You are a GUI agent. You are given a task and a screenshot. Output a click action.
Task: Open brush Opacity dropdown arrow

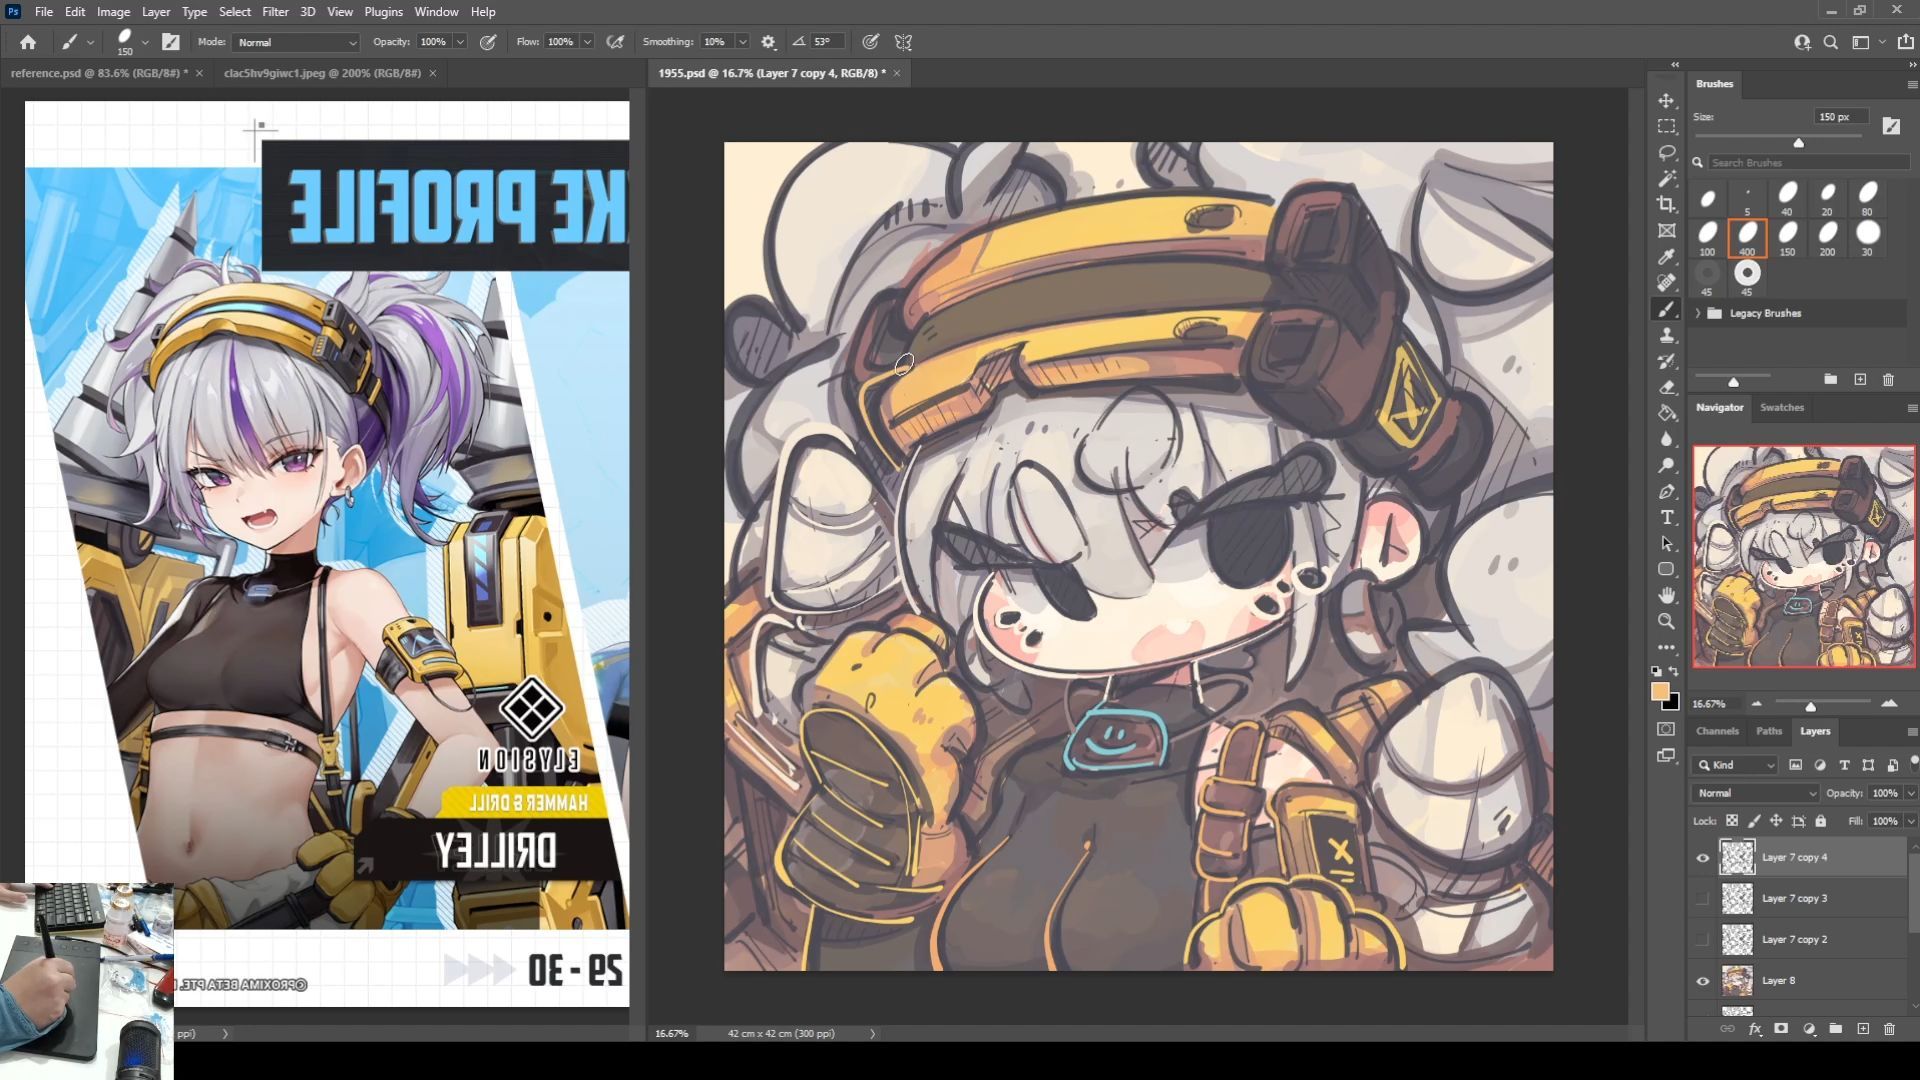[460, 42]
